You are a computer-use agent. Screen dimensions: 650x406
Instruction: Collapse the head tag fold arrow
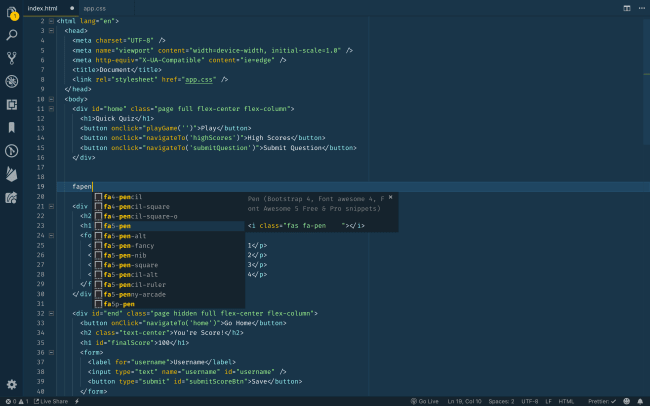tap(51, 30)
